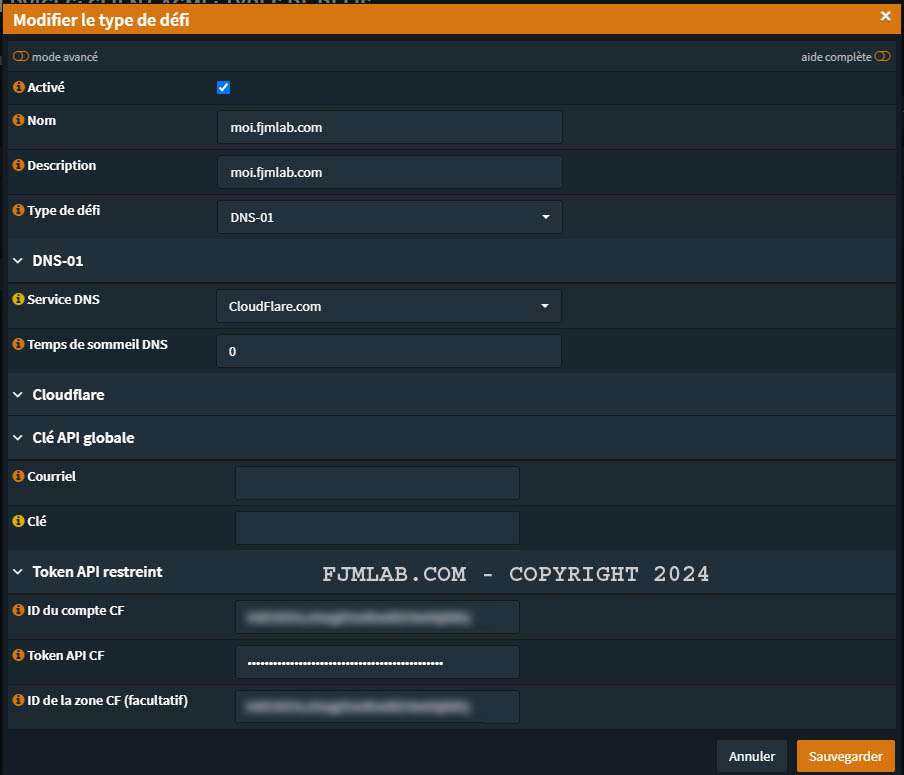This screenshot has width=904, height=775.
Task: Enable the aide complète toggle
Action: pos(881,57)
